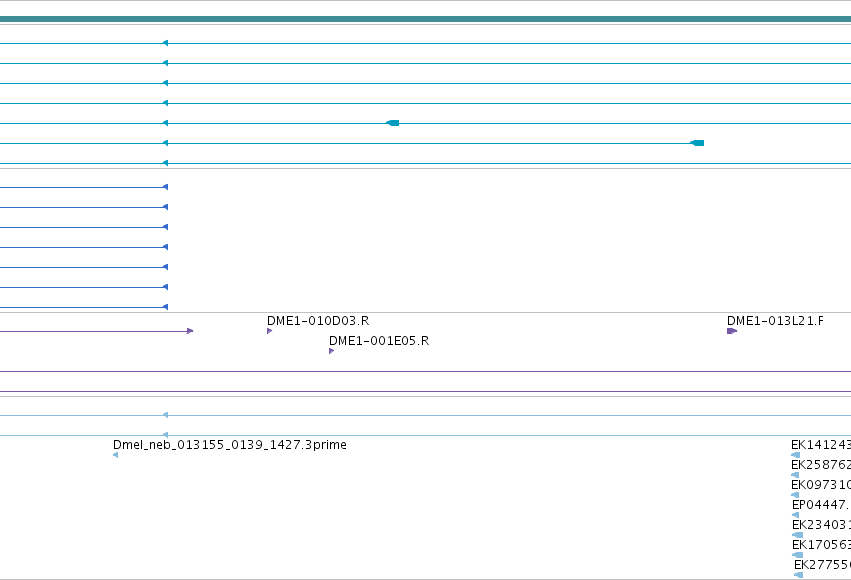Select the EK170563 label
Image resolution: width=851 pixels, height=580 pixels.
[821, 545]
